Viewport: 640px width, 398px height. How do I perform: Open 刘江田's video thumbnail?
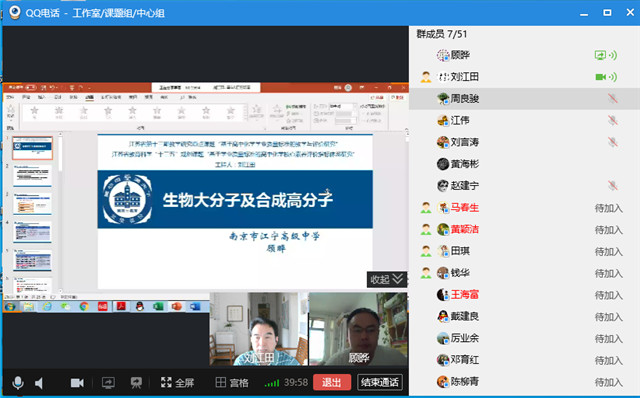coord(259,329)
